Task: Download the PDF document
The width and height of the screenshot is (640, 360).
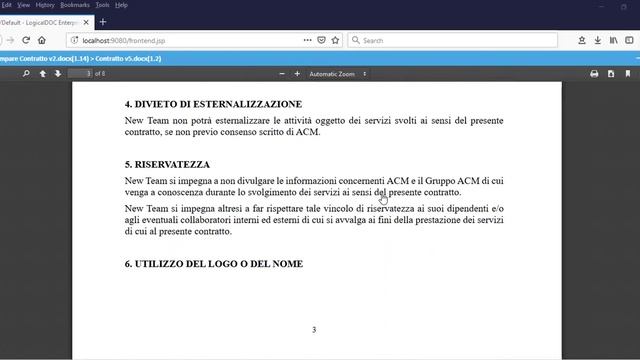Action: [611, 73]
